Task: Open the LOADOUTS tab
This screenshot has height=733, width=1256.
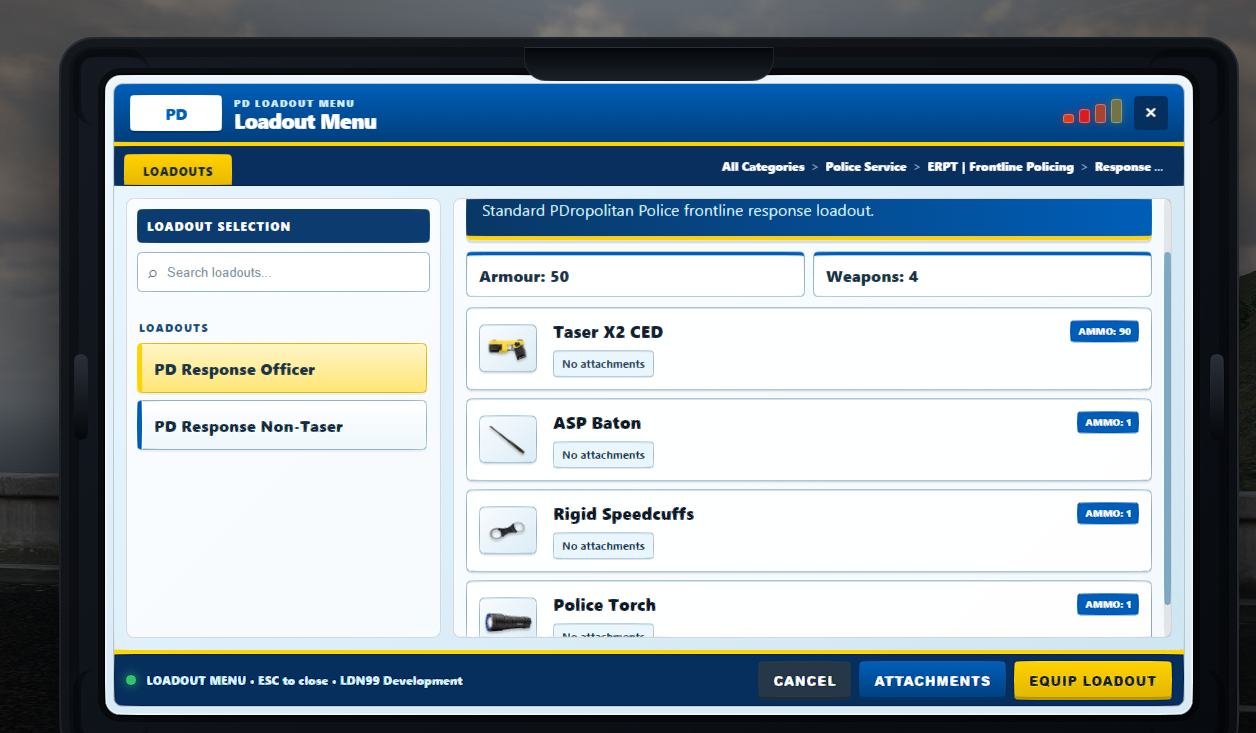Action: click(x=178, y=170)
